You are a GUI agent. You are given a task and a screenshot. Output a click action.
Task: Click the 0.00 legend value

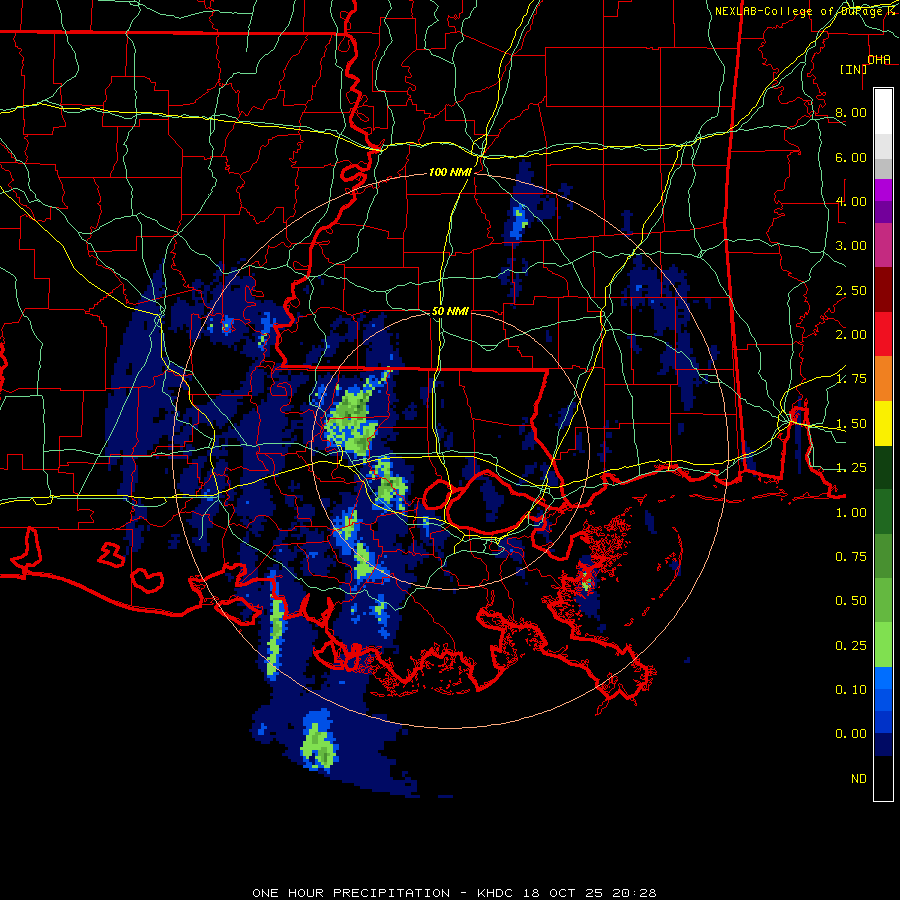[851, 734]
